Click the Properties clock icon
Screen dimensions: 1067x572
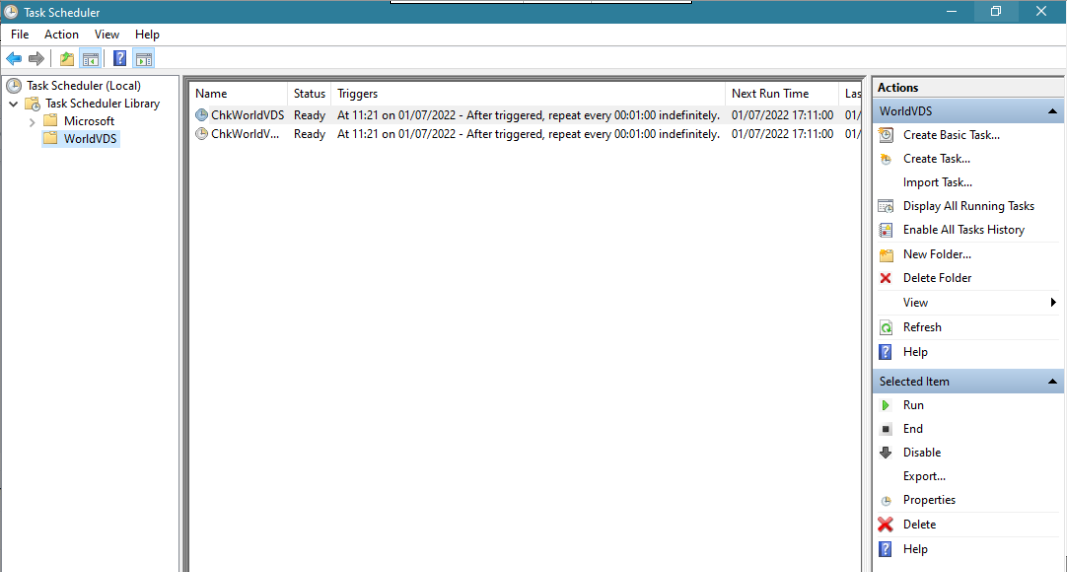pyautogui.click(x=886, y=501)
